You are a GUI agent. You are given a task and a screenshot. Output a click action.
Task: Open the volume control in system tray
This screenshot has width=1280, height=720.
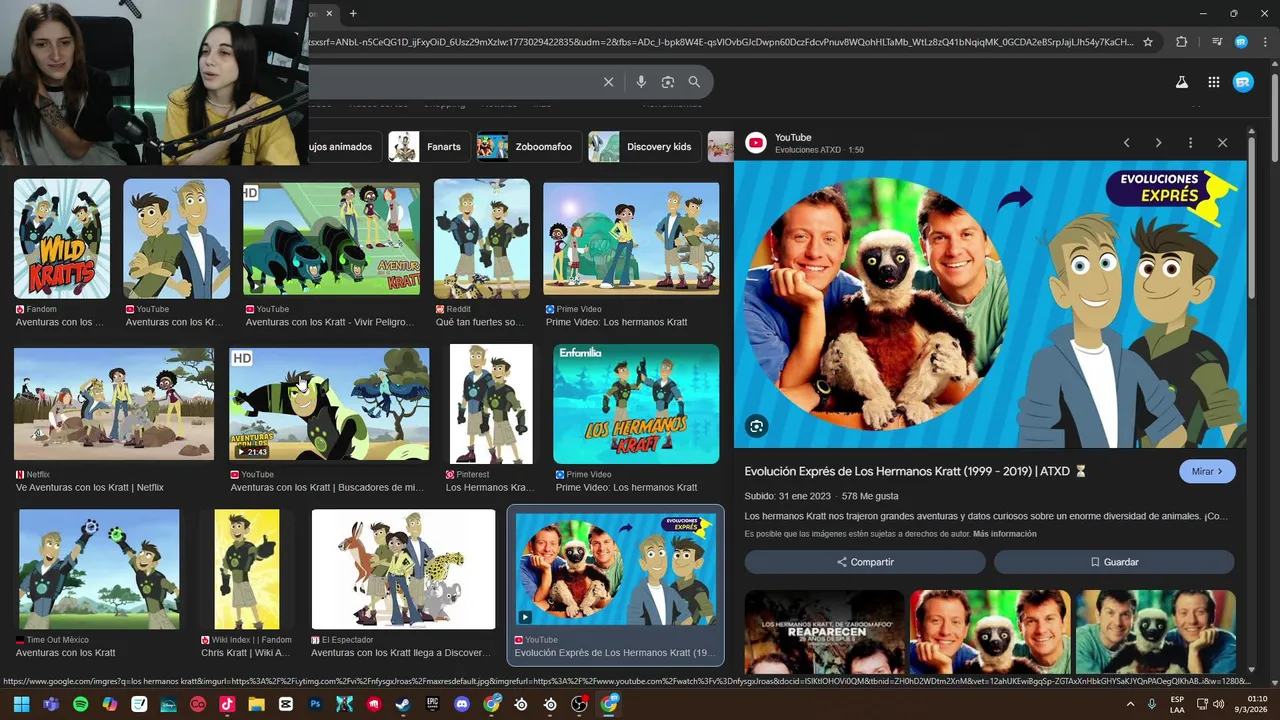click(1218, 704)
